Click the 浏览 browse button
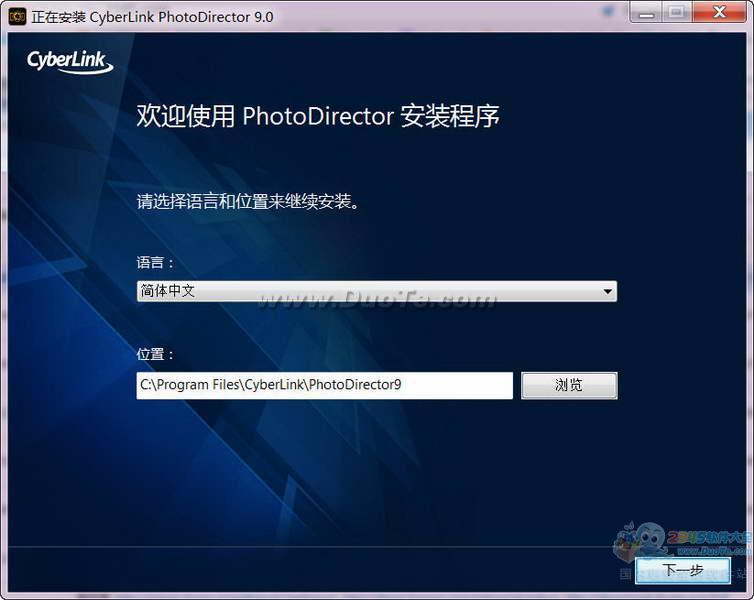Image resolution: width=754 pixels, height=600 pixels. (569, 385)
